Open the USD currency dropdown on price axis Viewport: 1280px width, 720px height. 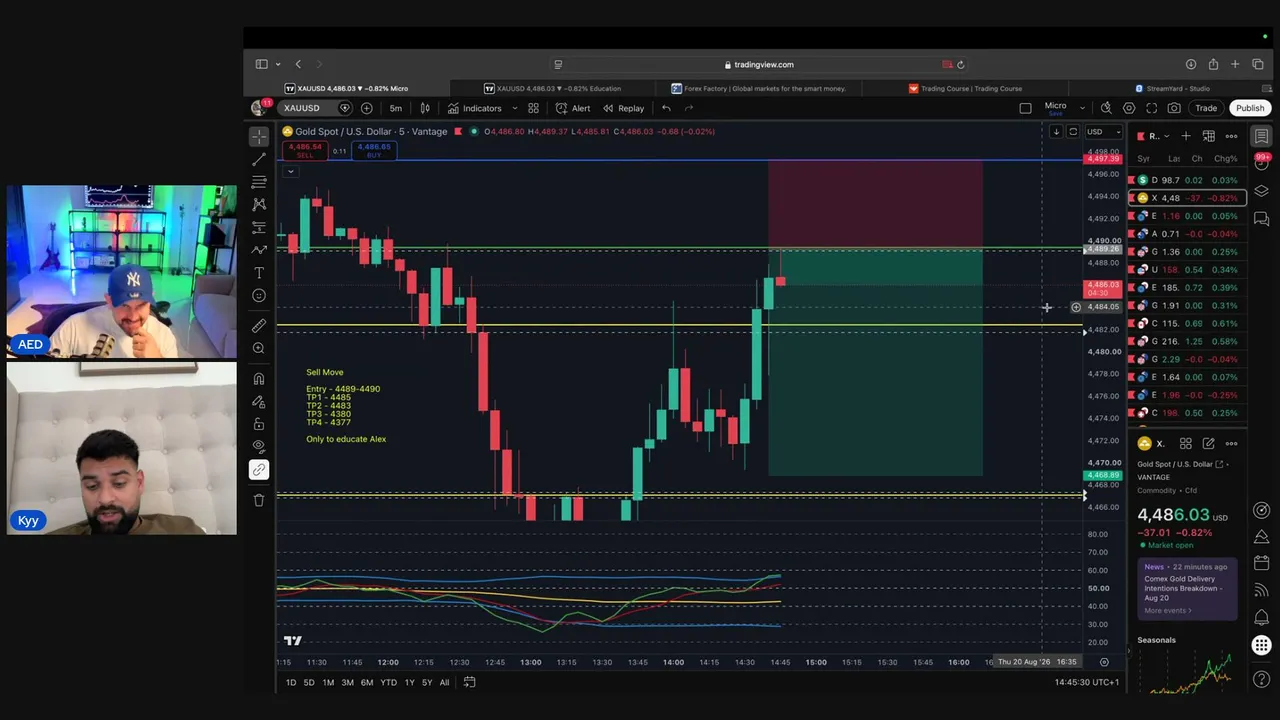(1103, 132)
